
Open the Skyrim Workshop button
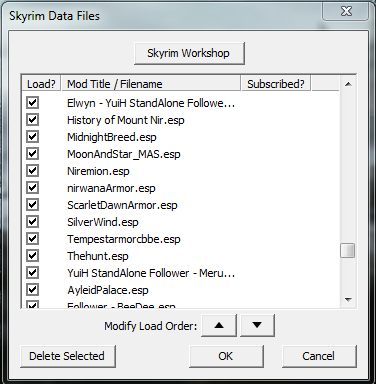click(x=189, y=53)
